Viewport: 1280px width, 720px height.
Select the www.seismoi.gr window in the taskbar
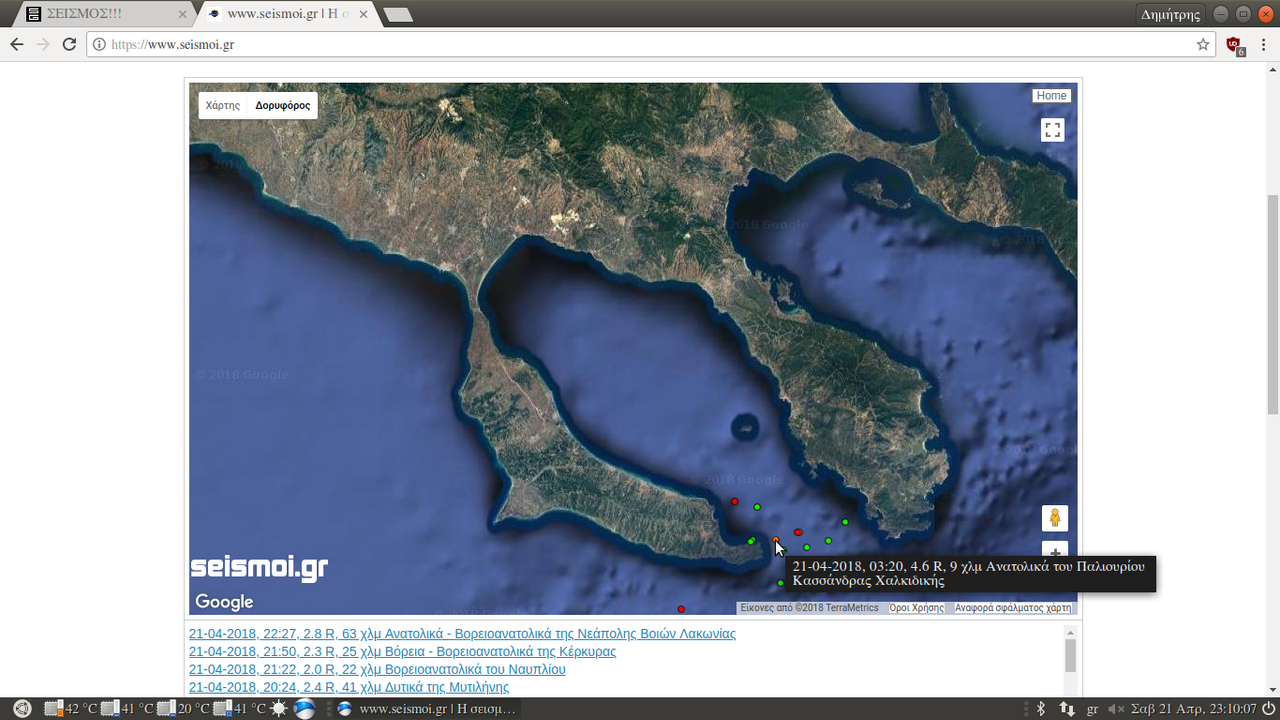tap(427, 709)
